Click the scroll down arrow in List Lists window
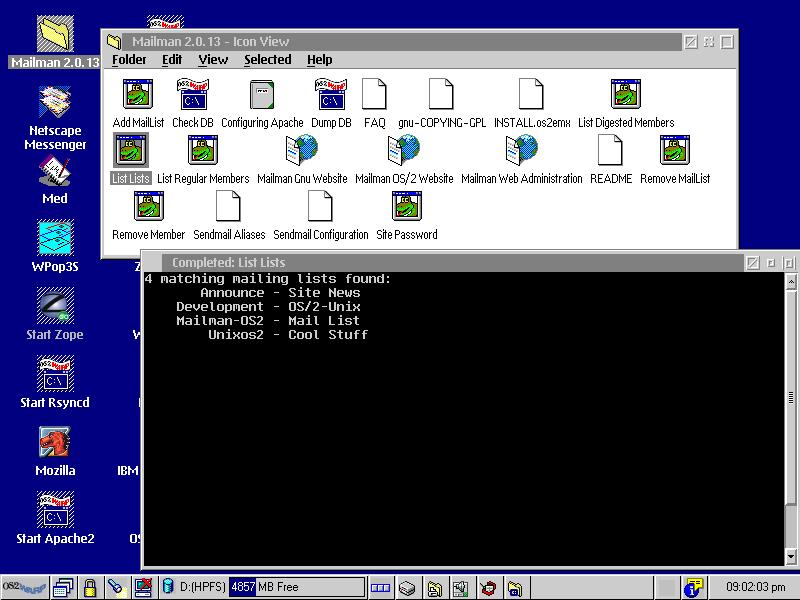The image size is (800, 600). [x=791, y=556]
